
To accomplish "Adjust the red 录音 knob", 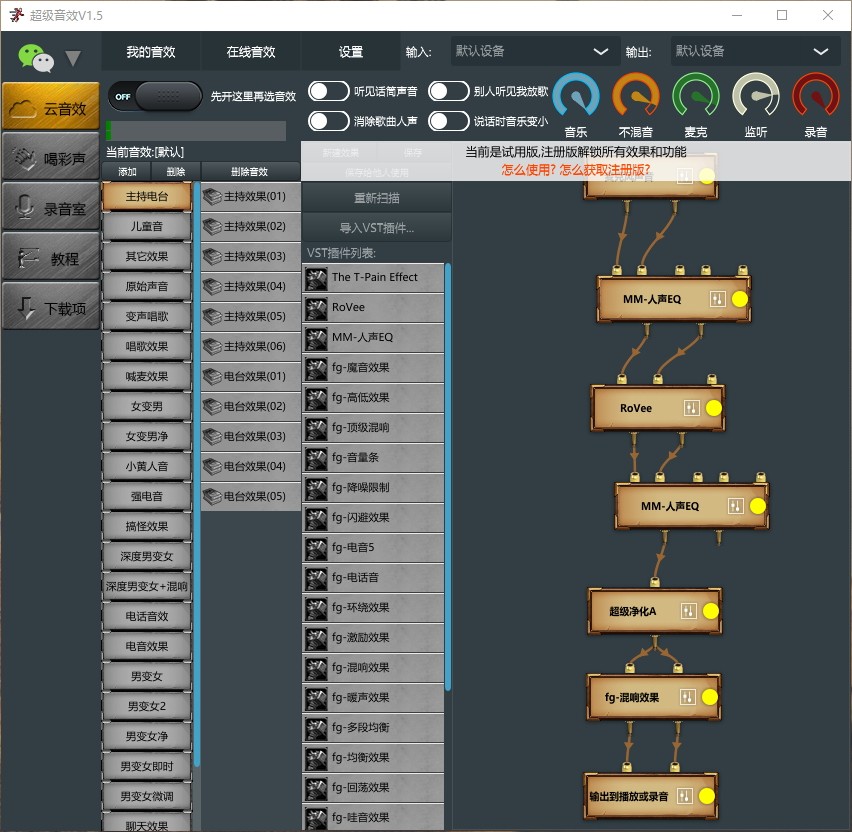I will 815,97.
